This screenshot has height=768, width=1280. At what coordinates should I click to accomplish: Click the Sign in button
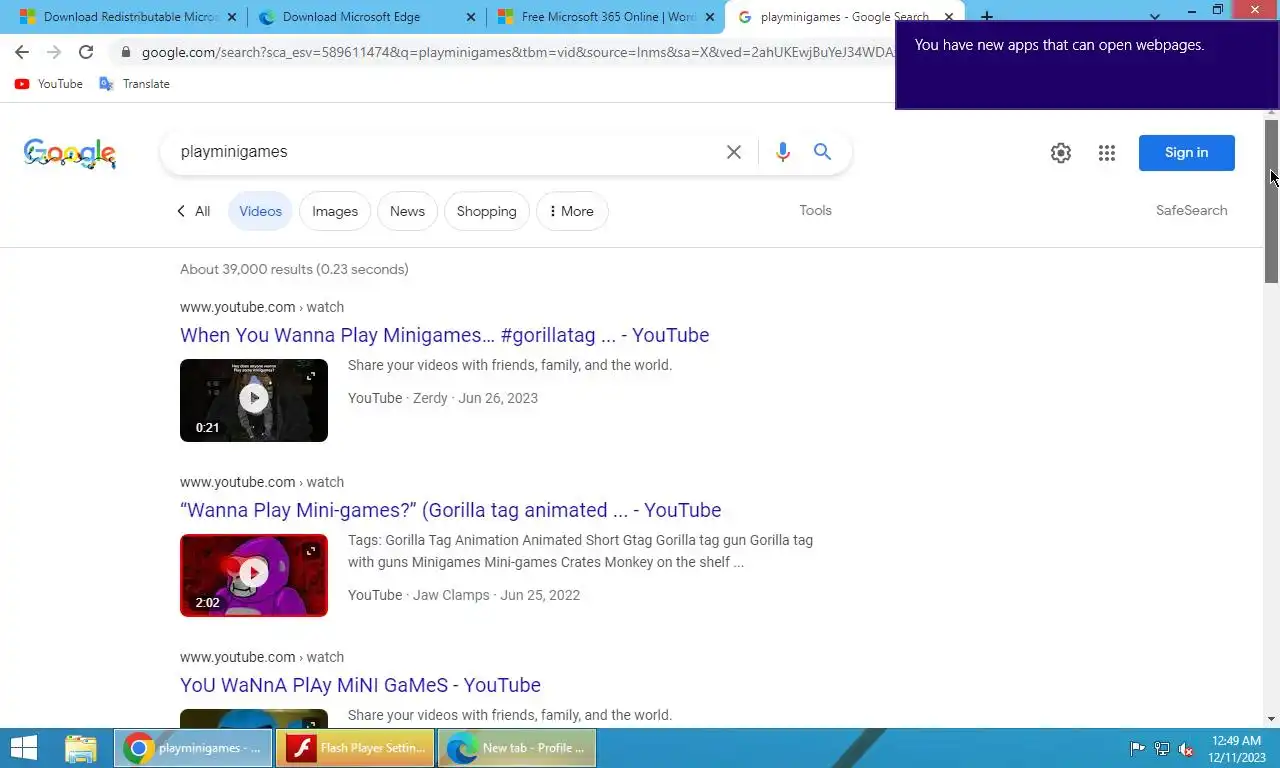pyautogui.click(x=1187, y=153)
